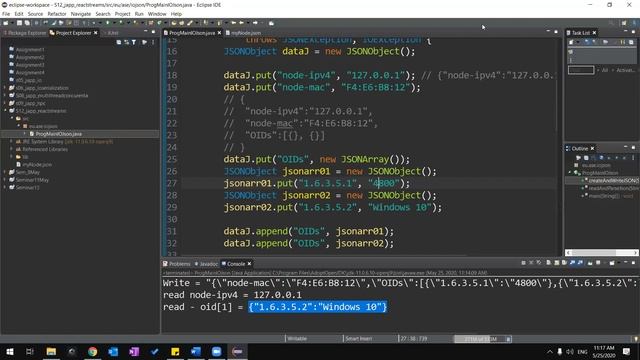Open File Explorer from the taskbar
Screen dimensions: 640x360
(51, 351)
